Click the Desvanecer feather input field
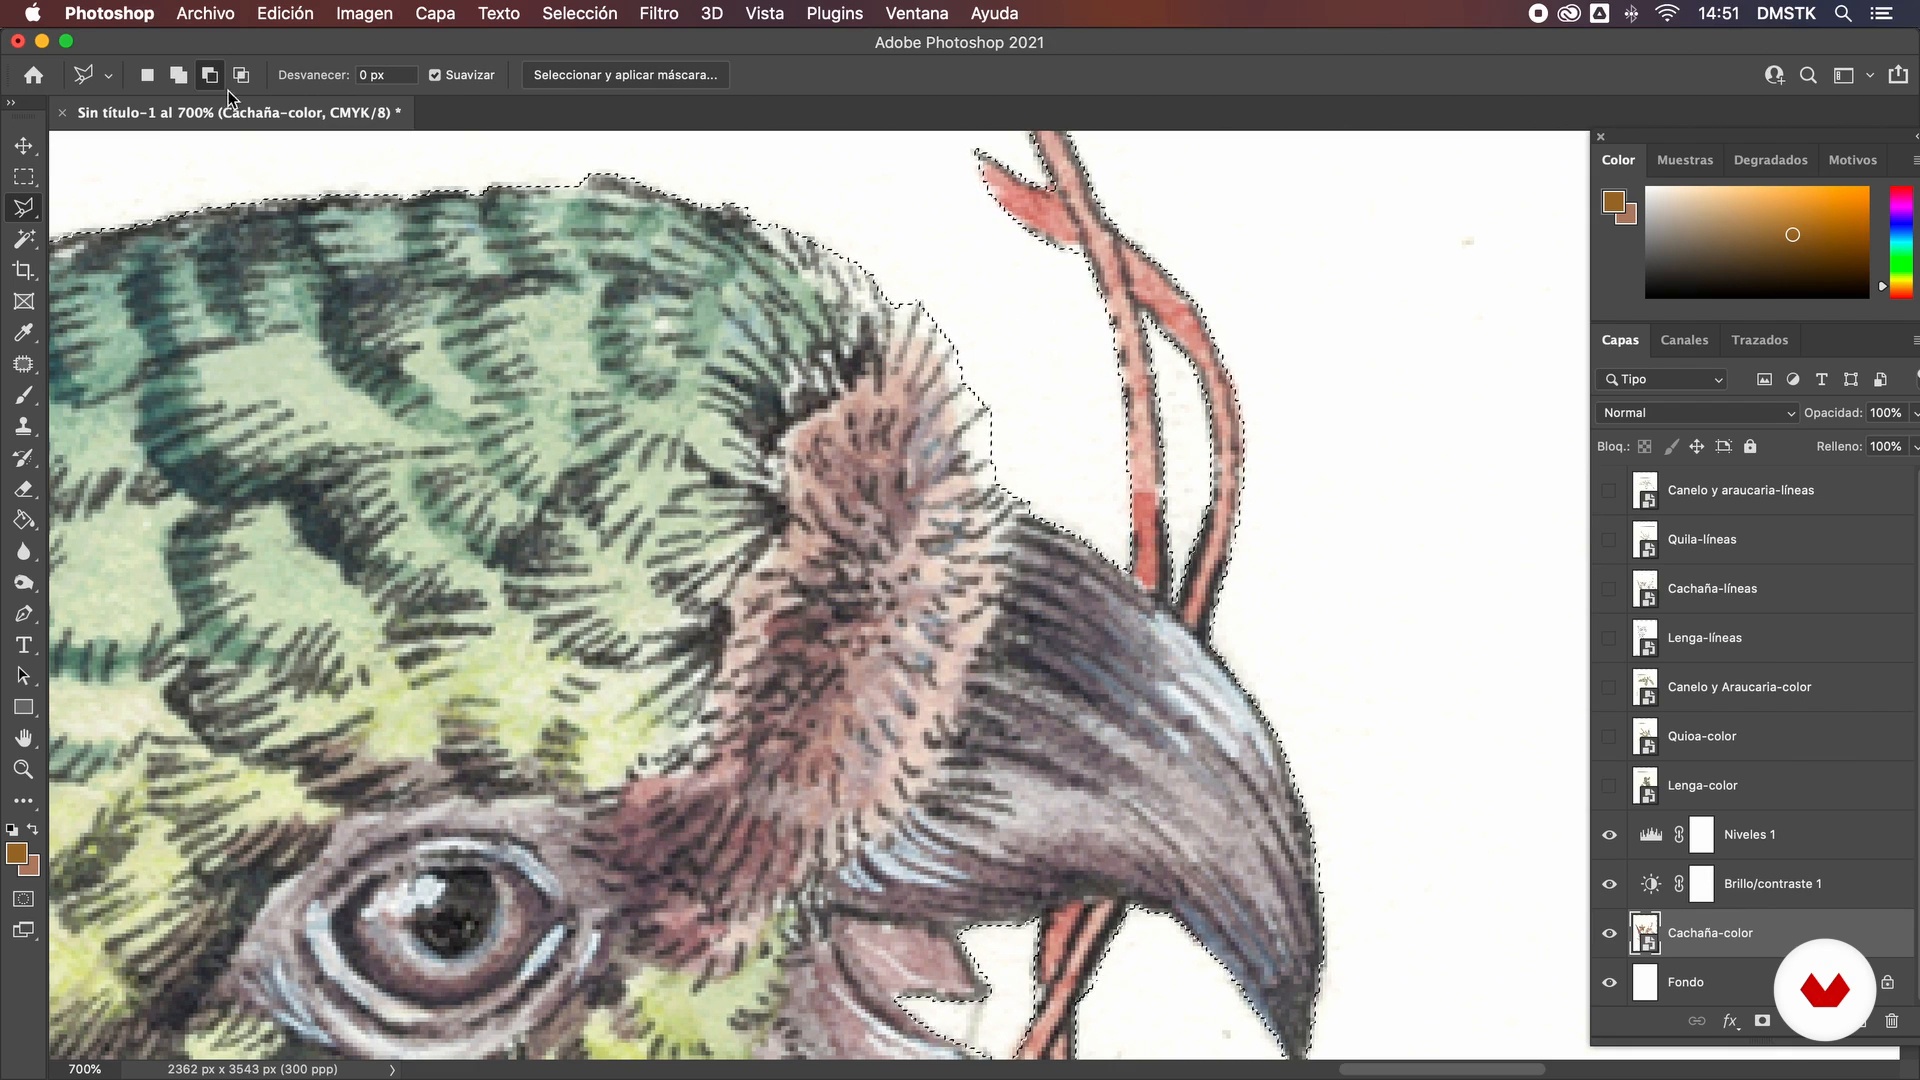This screenshot has height=1080, width=1920. tap(386, 75)
